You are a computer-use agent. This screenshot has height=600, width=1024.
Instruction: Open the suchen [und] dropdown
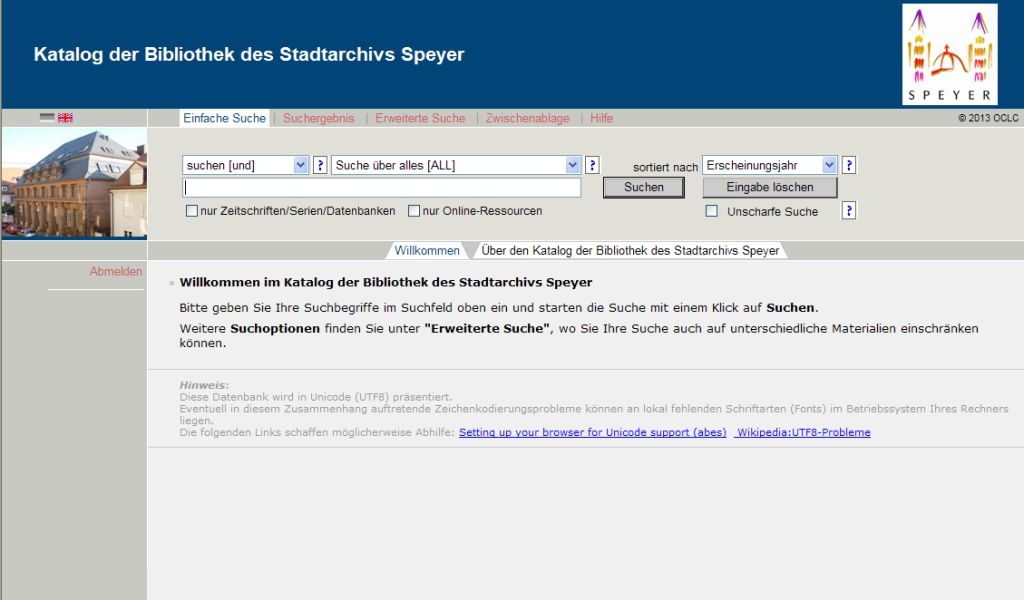(245, 165)
